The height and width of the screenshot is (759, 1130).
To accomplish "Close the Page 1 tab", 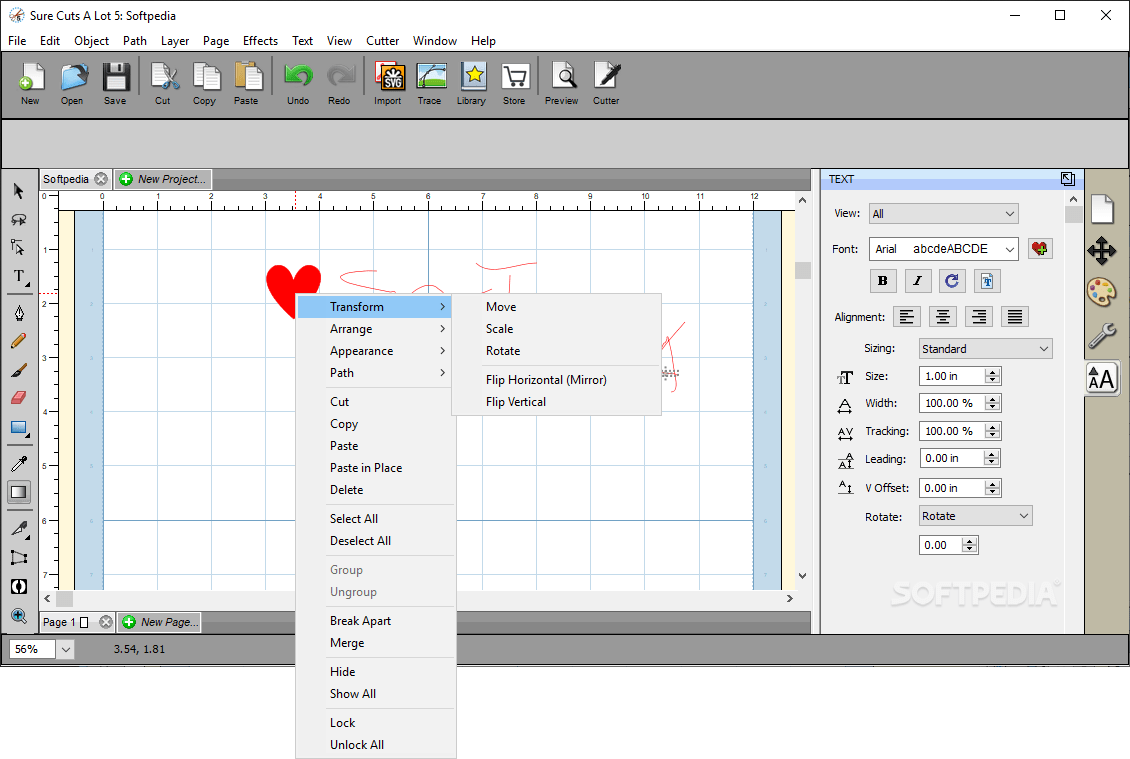I will coord(106,622).
